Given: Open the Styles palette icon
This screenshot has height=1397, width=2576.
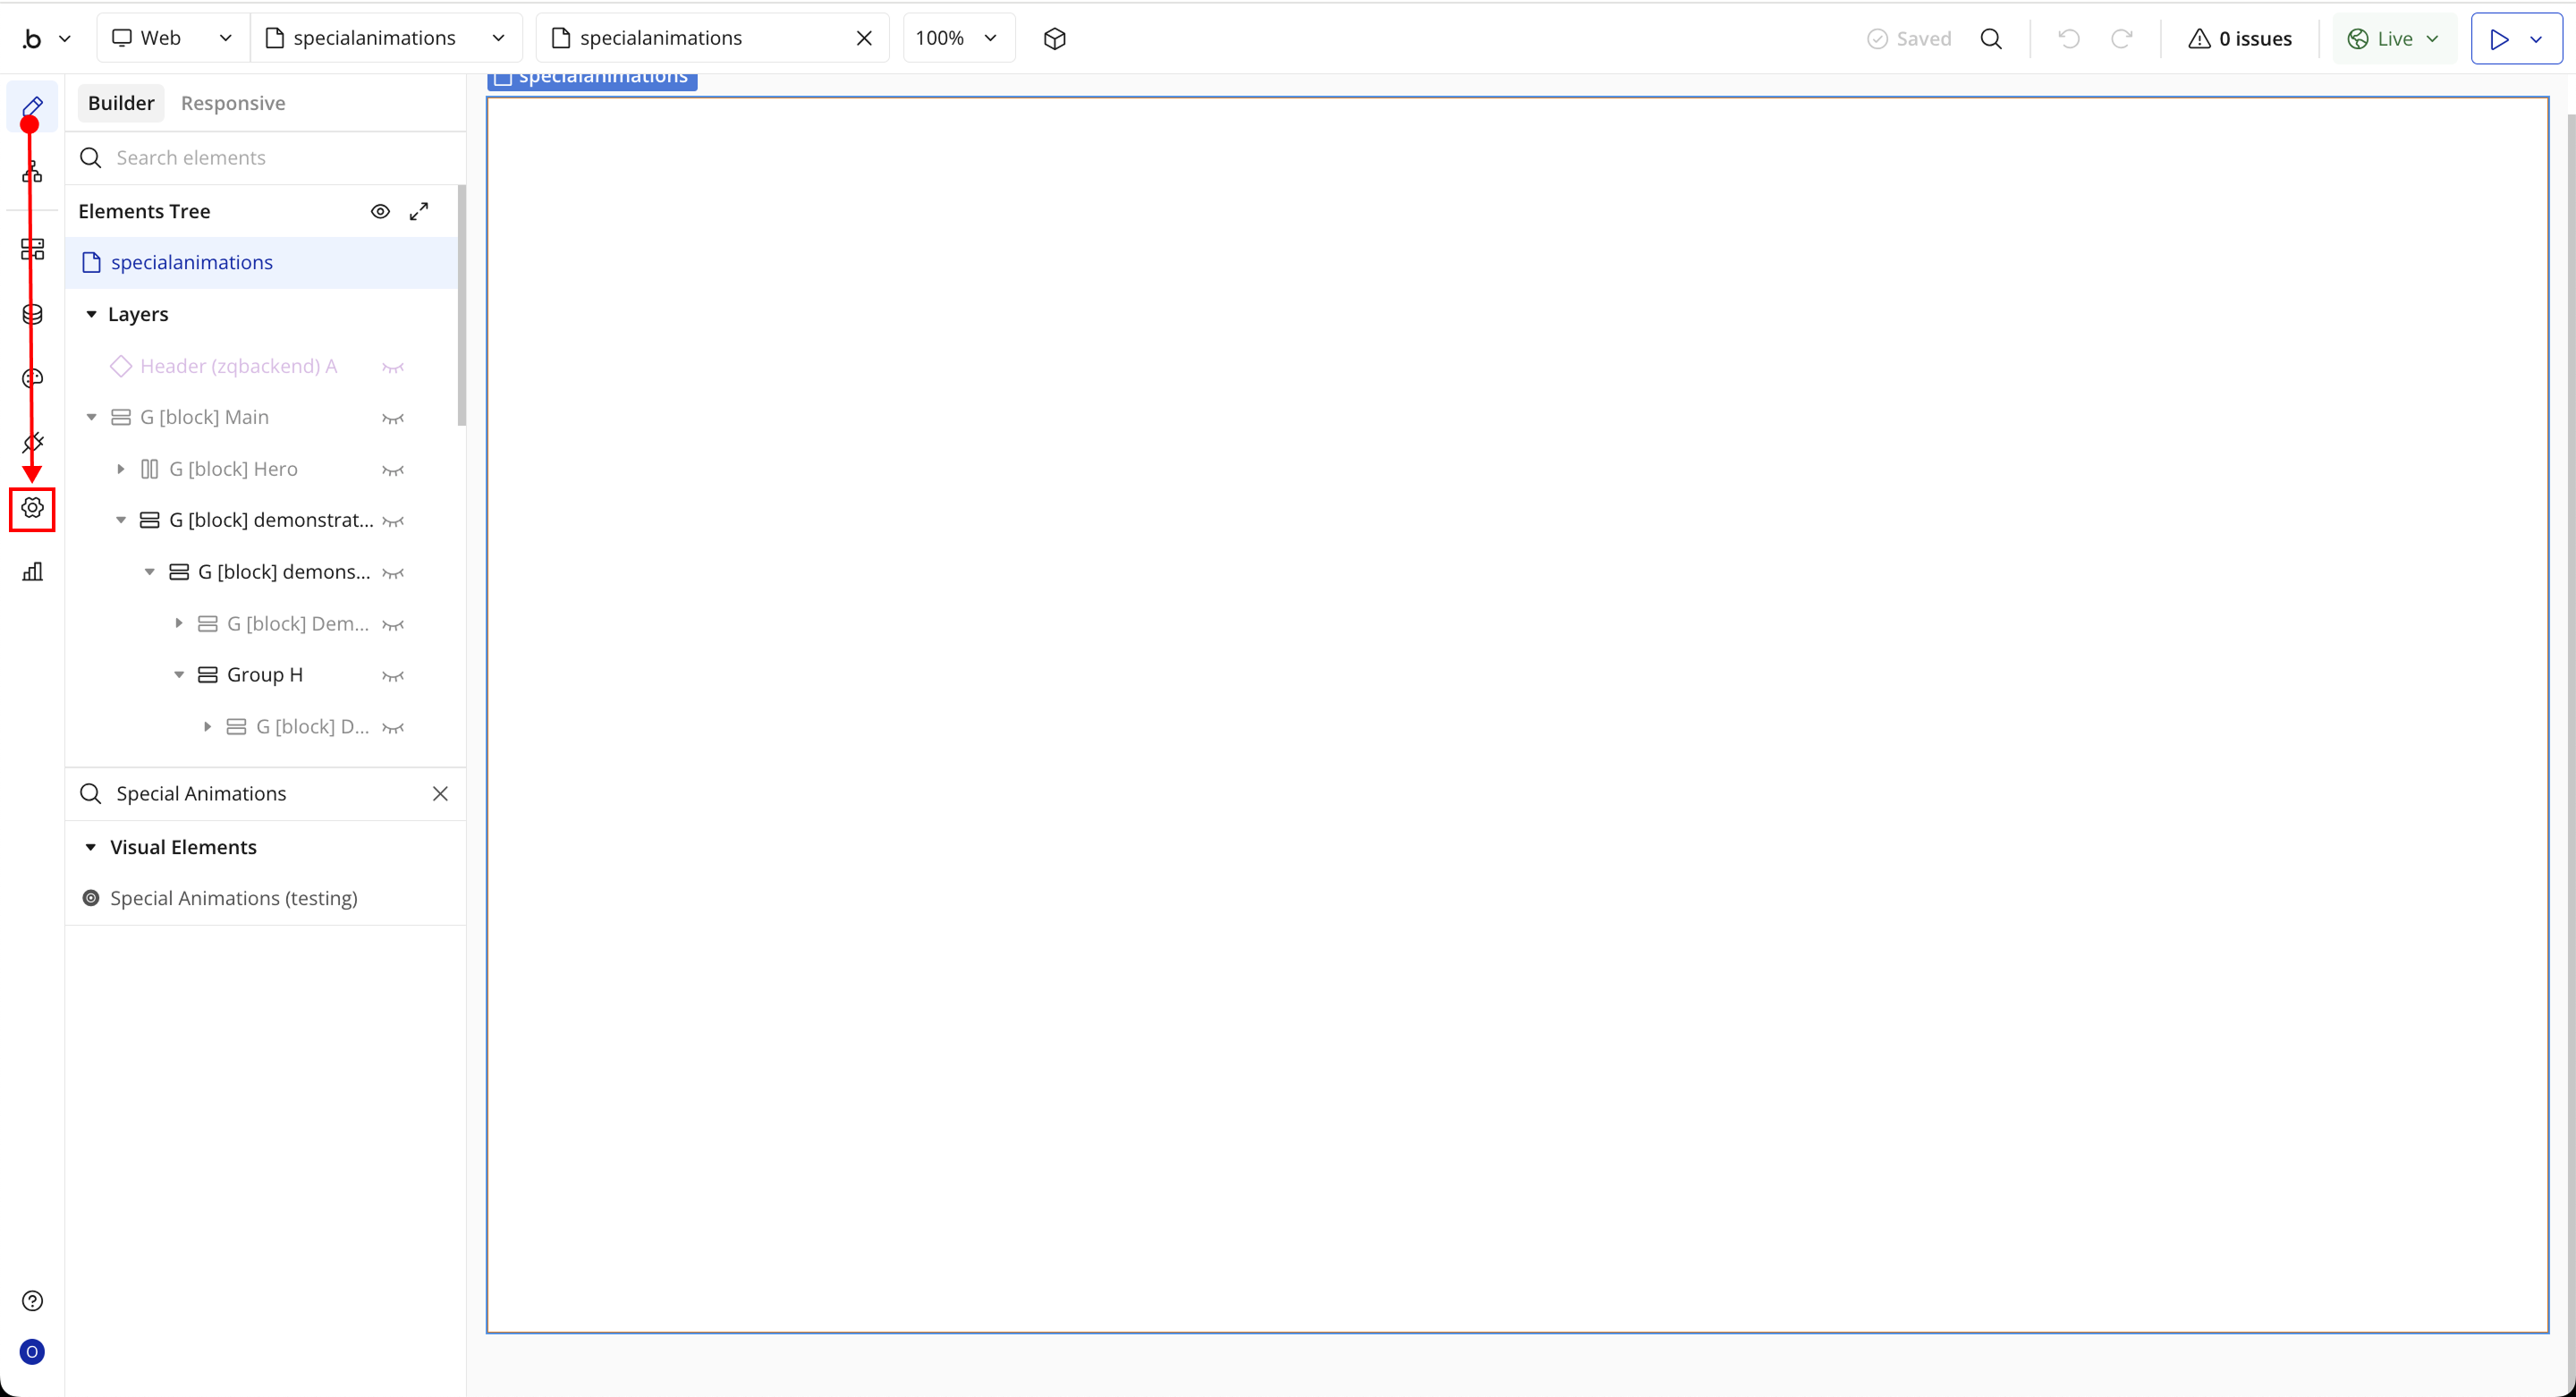Looking at the screenshot, I should (x=32, y=378).
